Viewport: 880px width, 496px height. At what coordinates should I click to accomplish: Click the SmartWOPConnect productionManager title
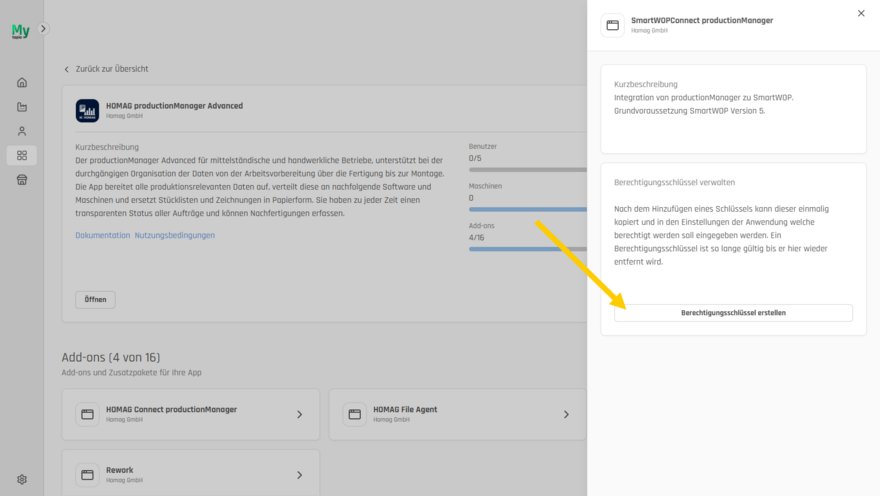[x=702, y=20]
